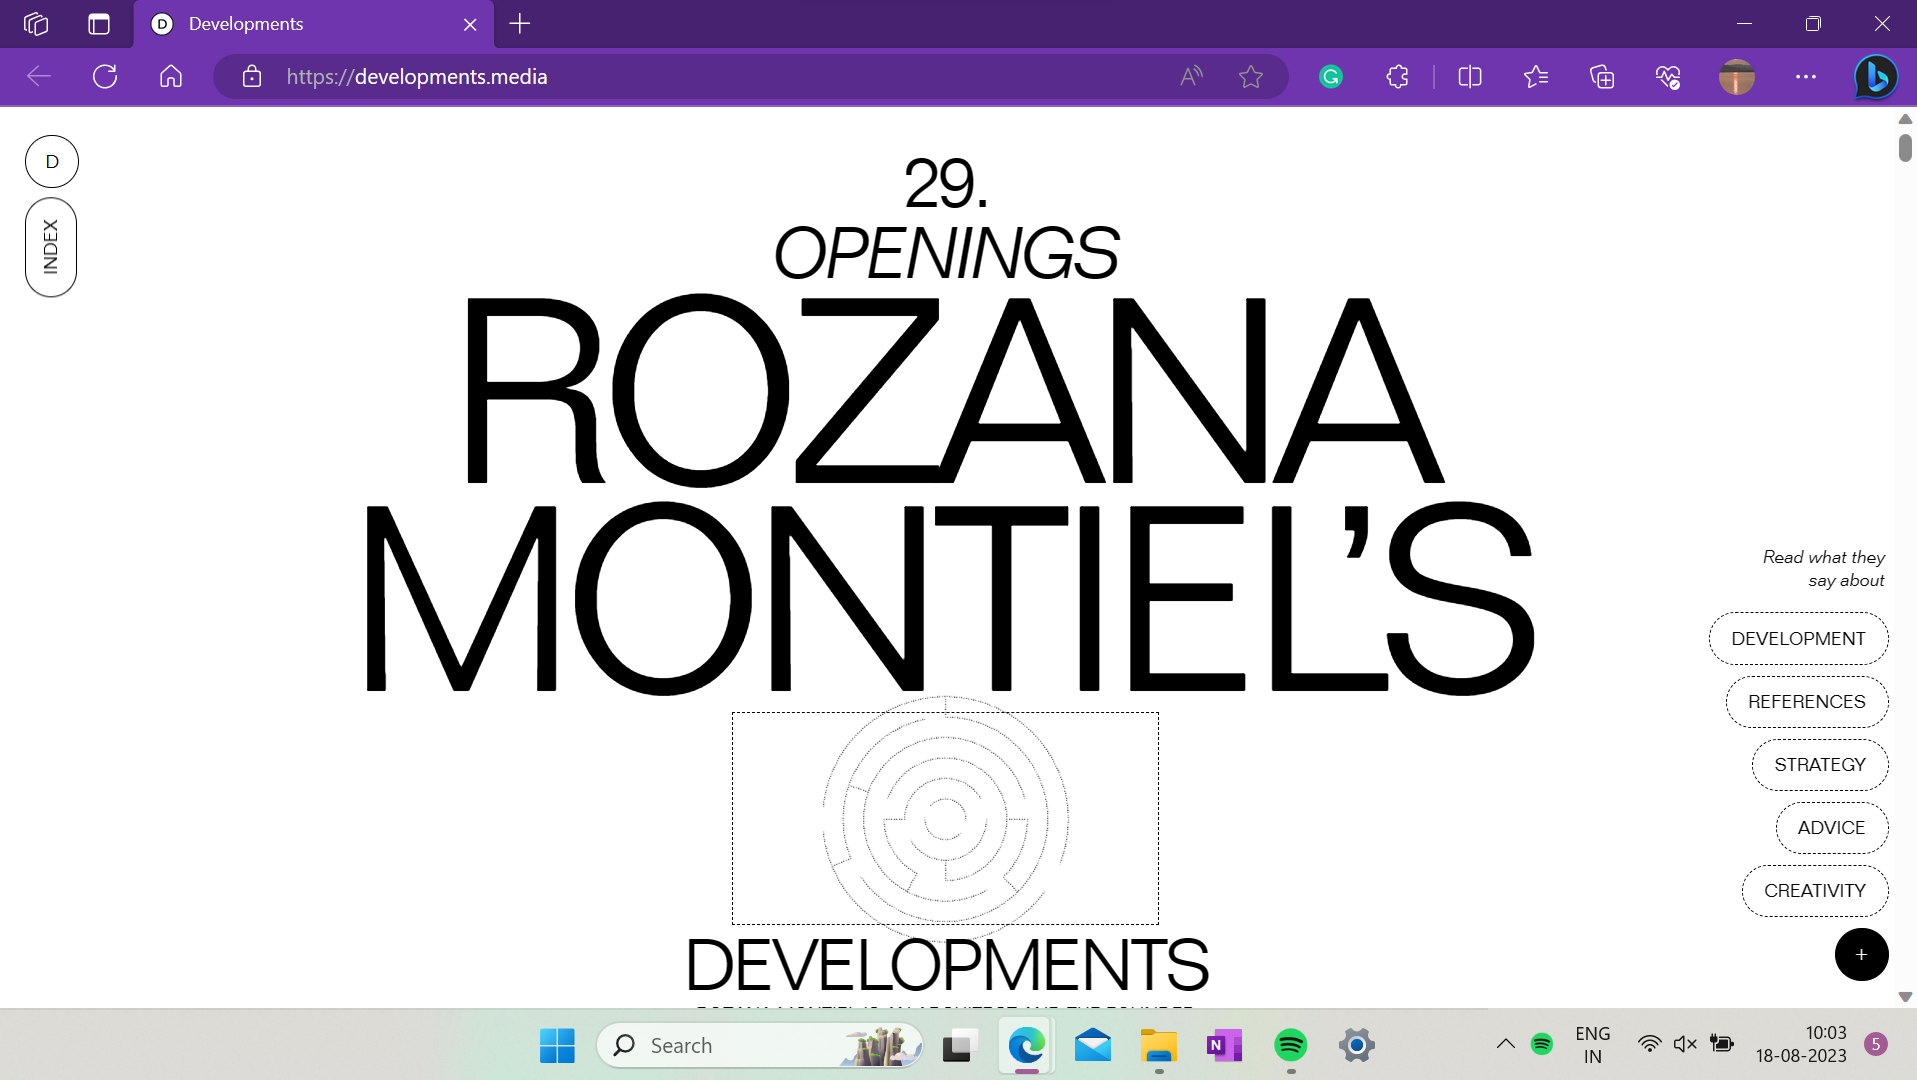Open Extensions puzzle icon
The width and height of the screenshot is (1917, 1080).
(x=1397, y=77)
